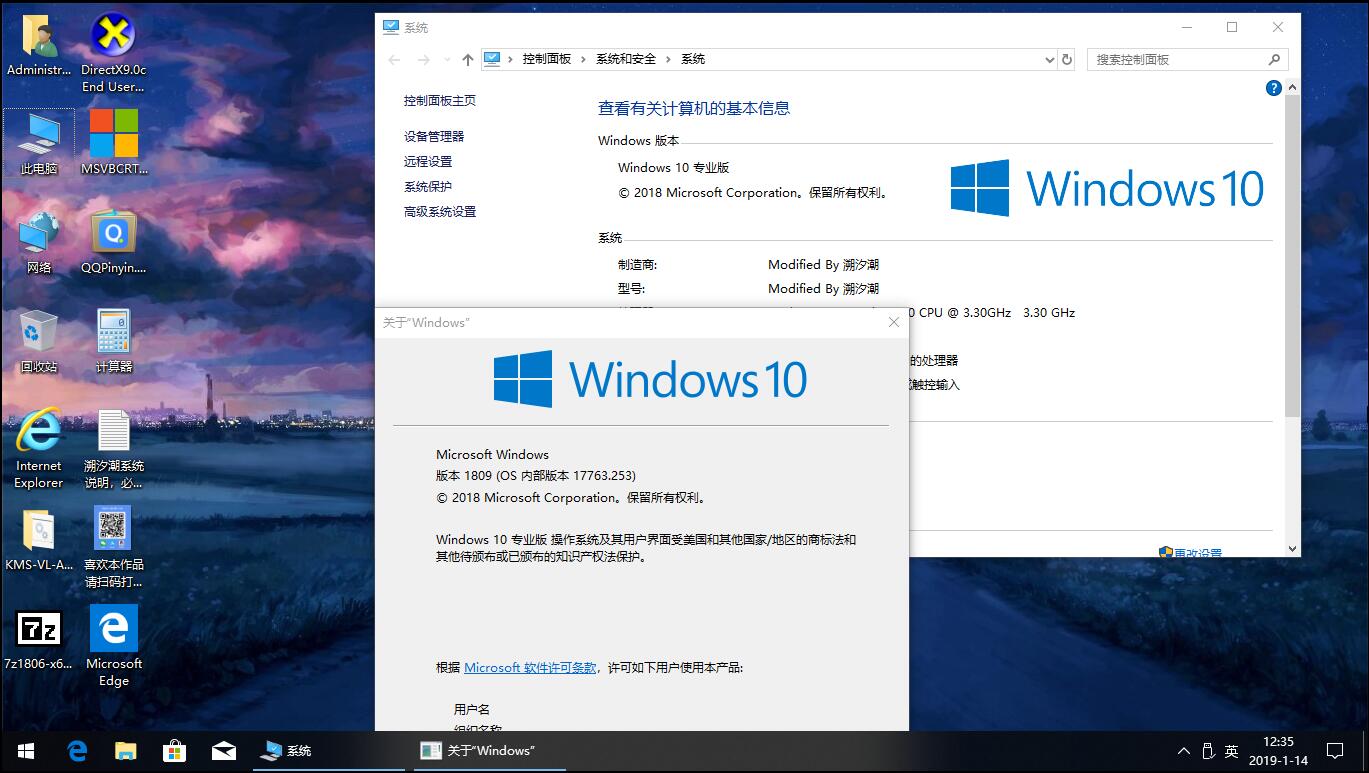Launch Microsoft Edge desktop icon

coord(113,646)
